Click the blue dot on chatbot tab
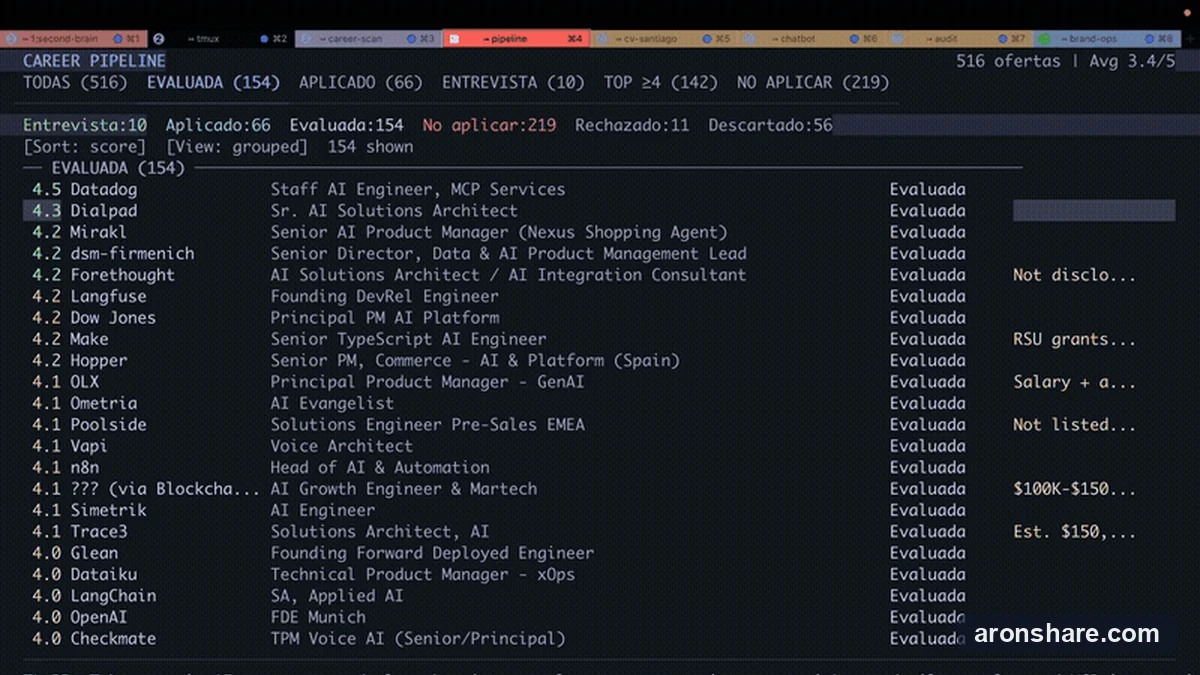 pyautogui.click(x=855, y=39)
